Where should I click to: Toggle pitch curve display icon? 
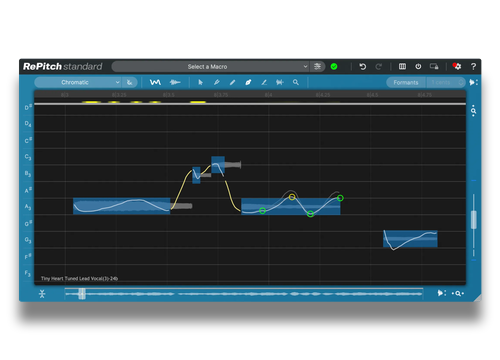[155, 82]
